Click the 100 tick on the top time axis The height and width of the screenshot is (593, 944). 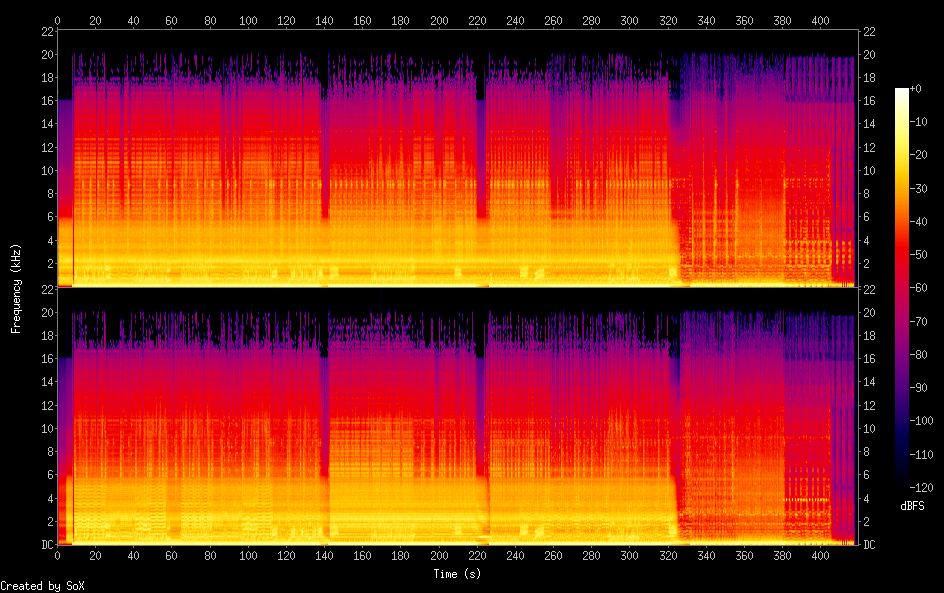click(x=248, y=19)
